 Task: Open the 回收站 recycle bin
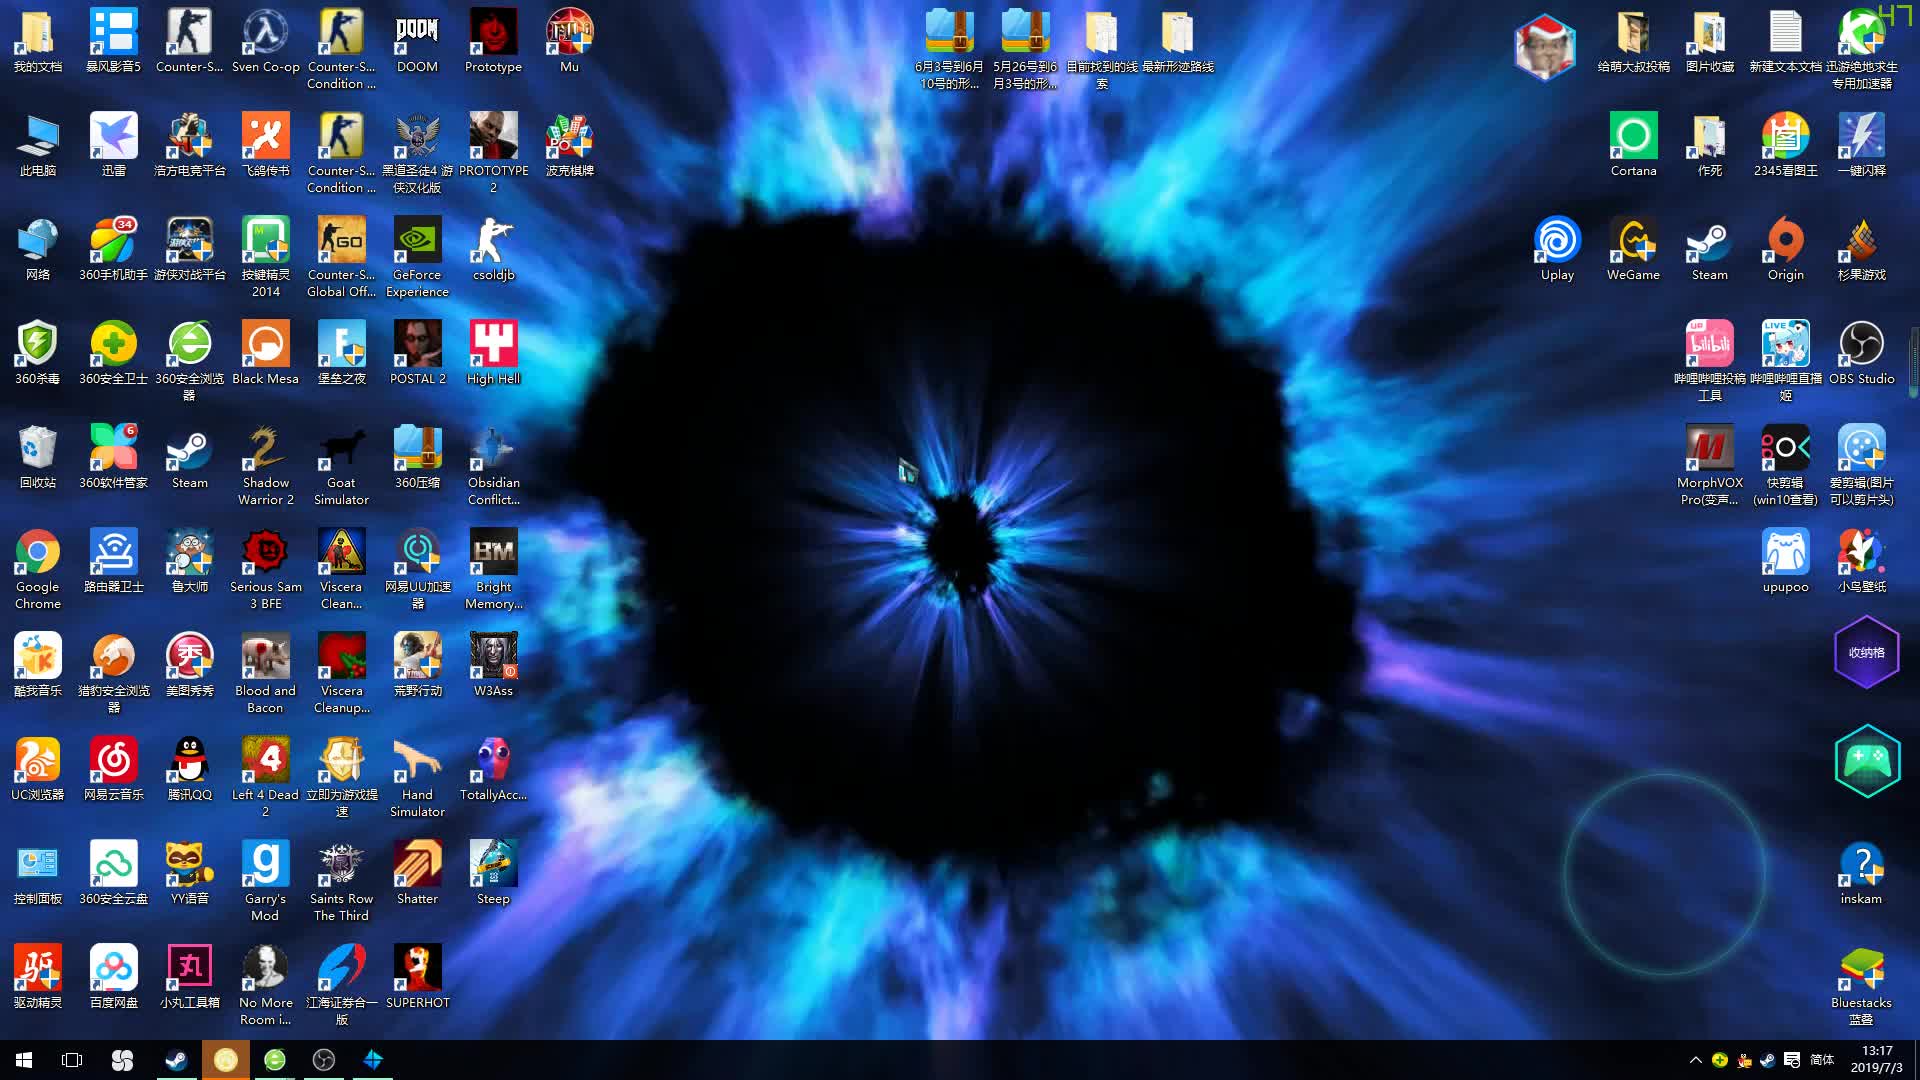(38, 457)
